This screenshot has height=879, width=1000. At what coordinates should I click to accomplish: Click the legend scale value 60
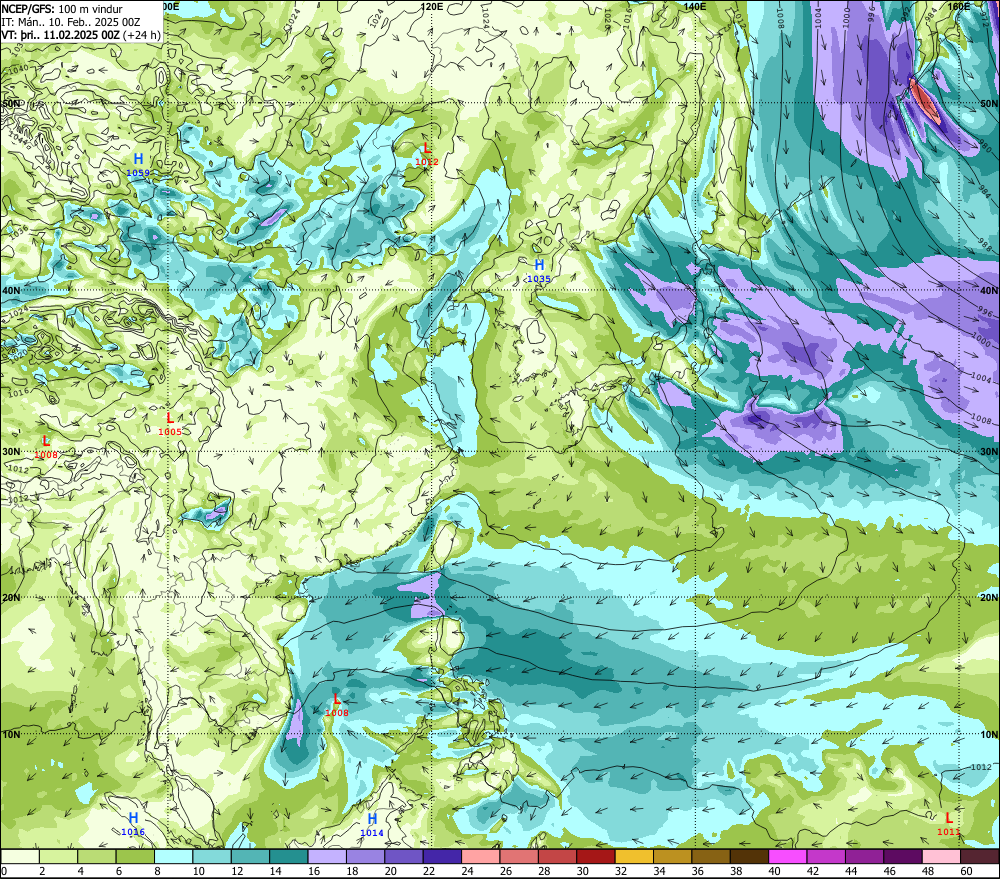(x=966, y=871)
